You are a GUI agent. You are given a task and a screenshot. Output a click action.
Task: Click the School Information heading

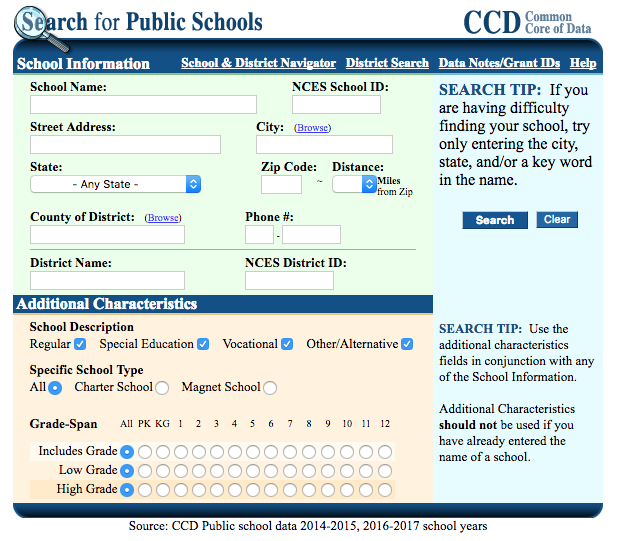click(x=83, y=64)
